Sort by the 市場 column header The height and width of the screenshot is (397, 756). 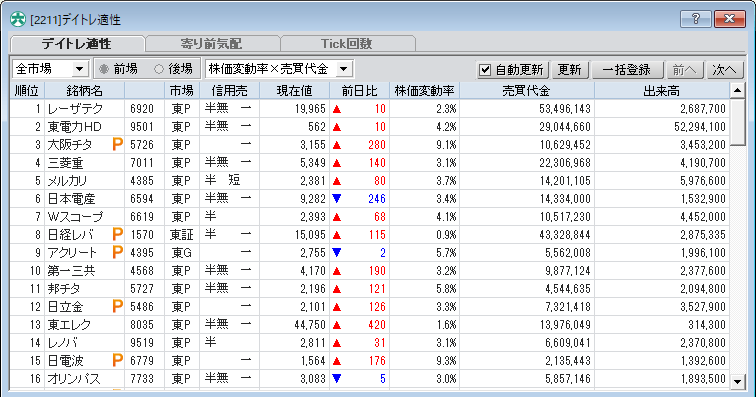coord(182,91)
